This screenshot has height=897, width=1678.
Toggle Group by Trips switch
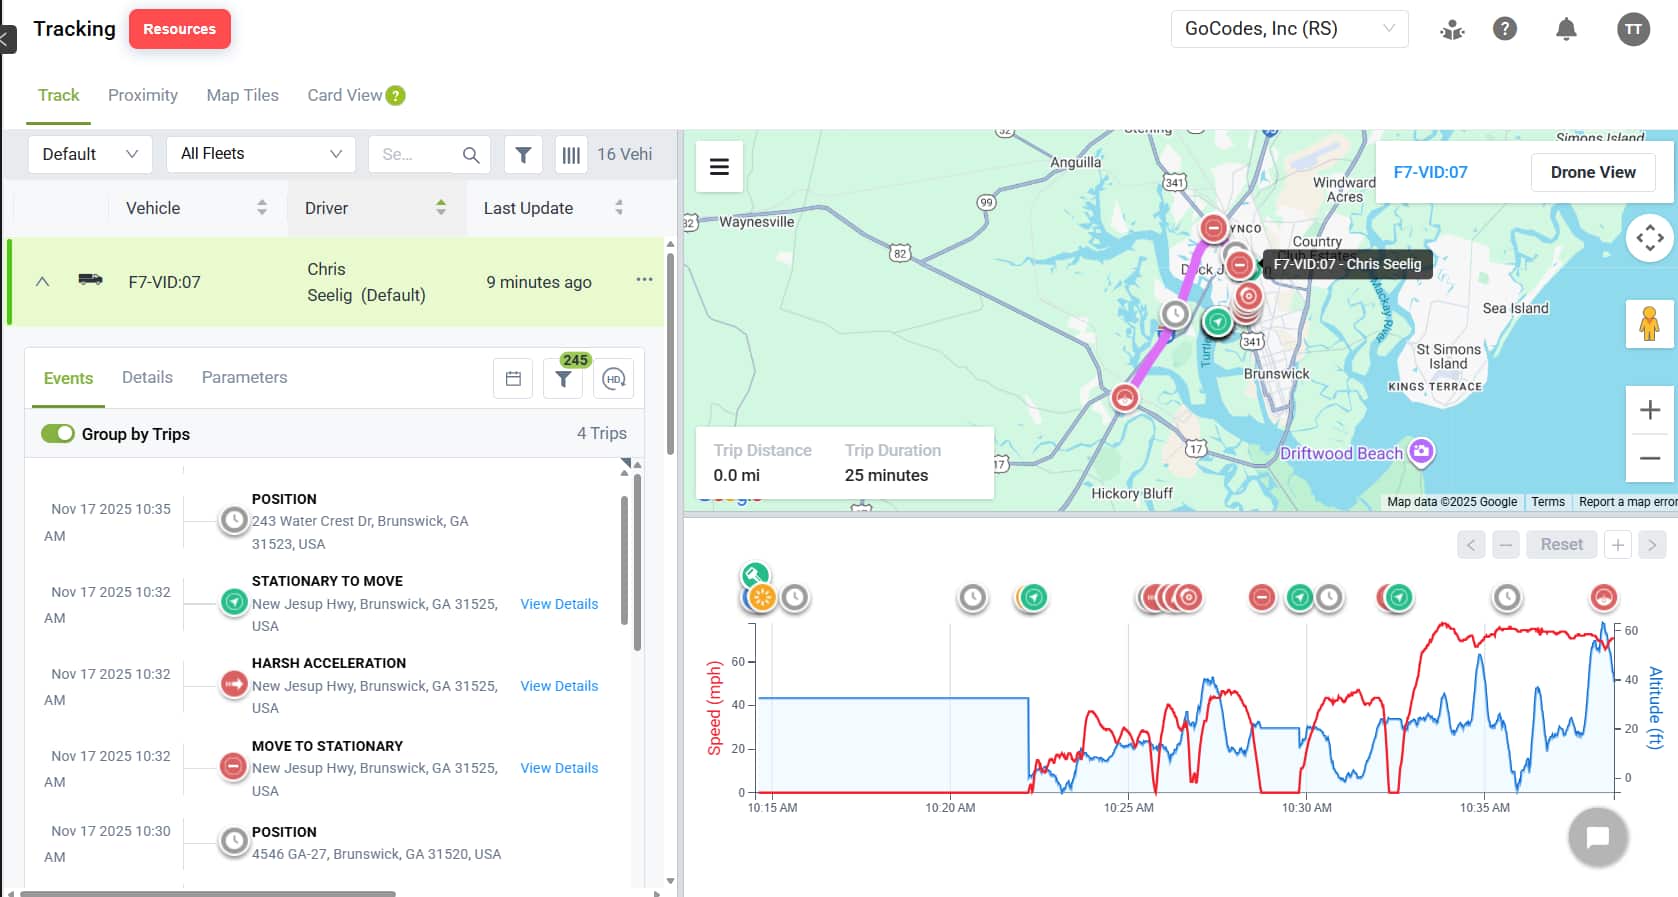coord(58,434)
